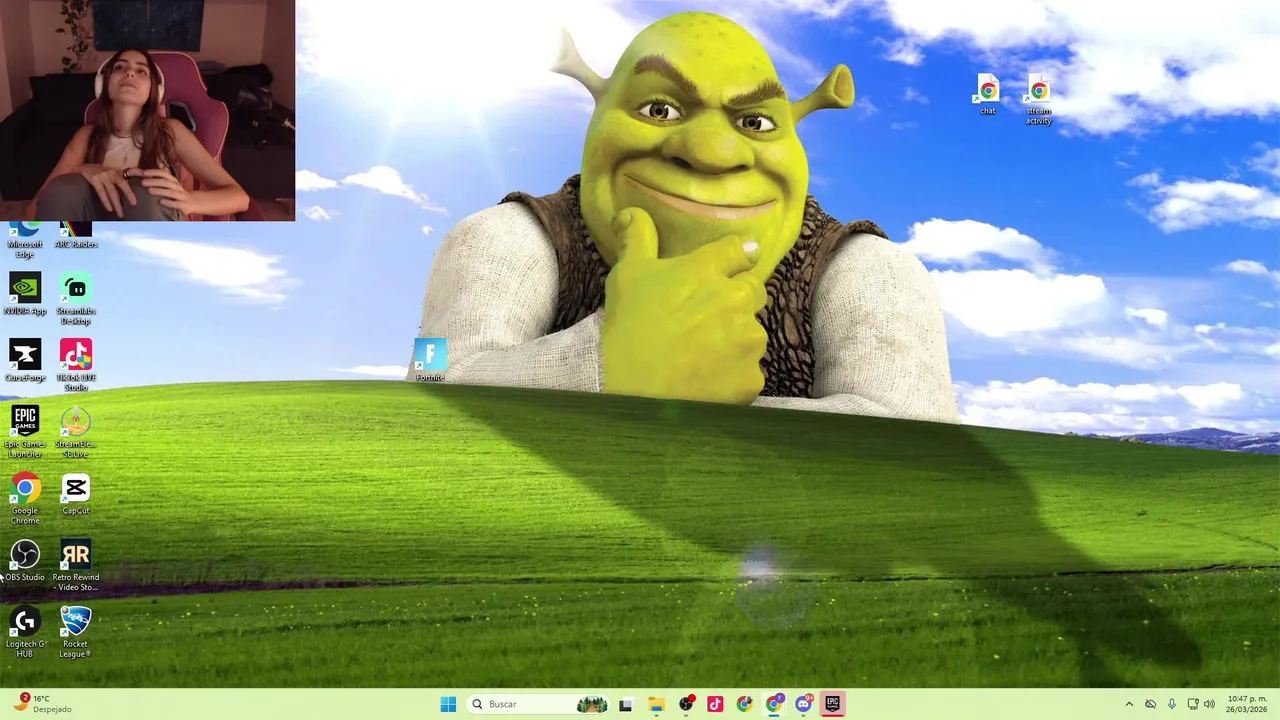The height and width of the screenshot is (720, 1280).
Task: Click the search highlight image in Buscar box
Action: click(x=592, y=704)
